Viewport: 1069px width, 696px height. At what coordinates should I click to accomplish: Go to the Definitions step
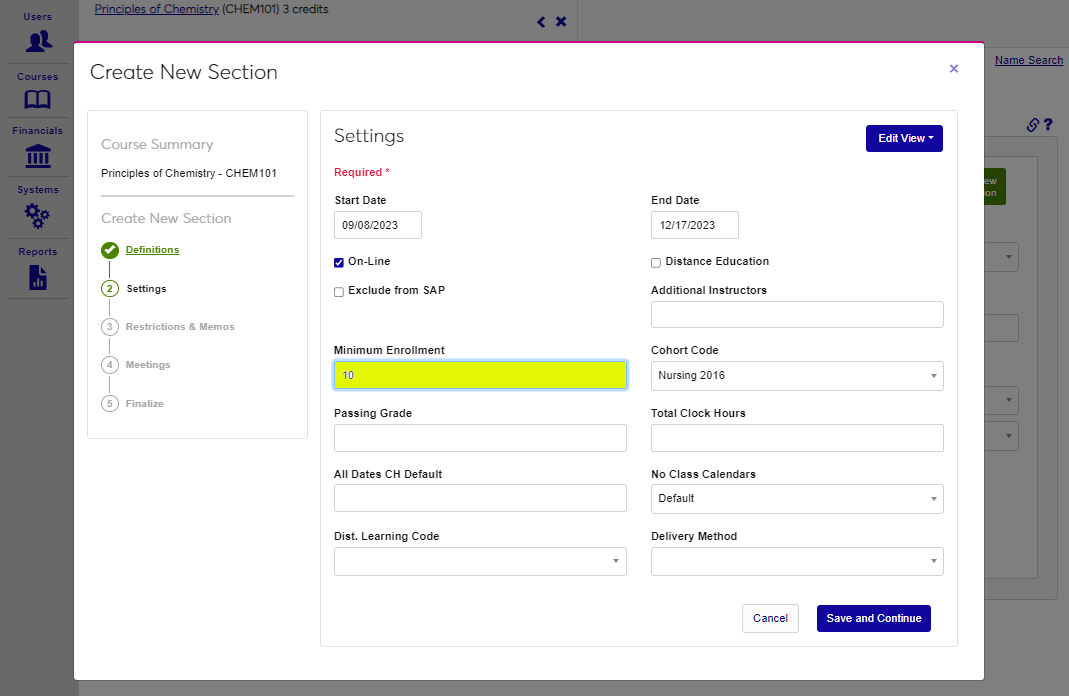tap(152, 250)
